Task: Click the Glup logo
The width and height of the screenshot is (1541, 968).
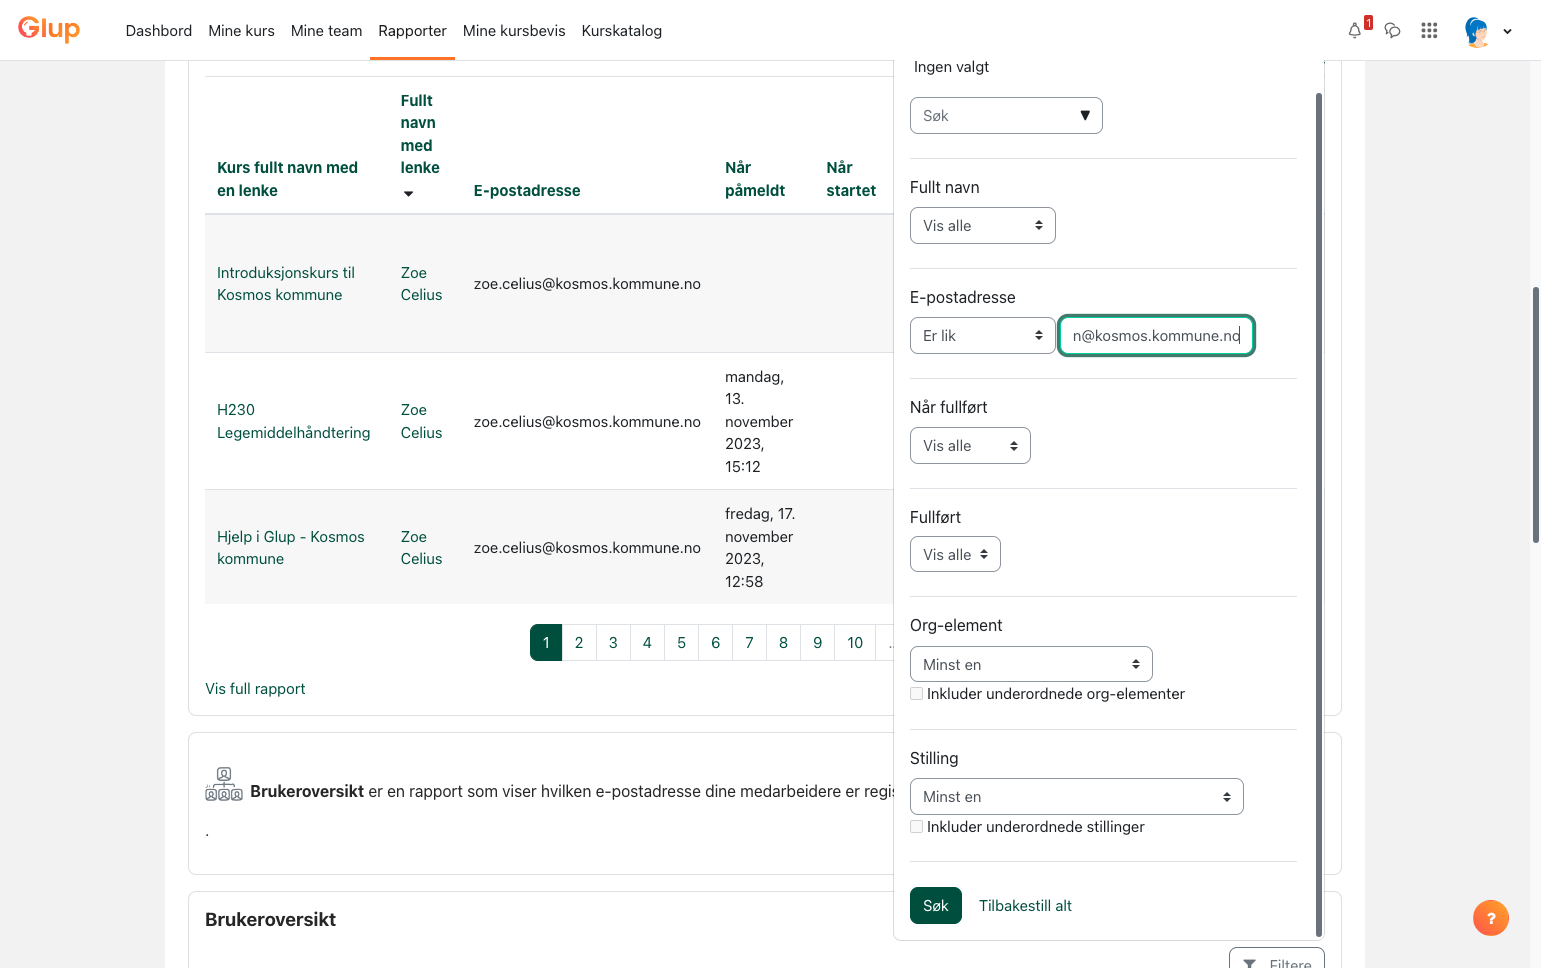Action: tap(49, 29)
